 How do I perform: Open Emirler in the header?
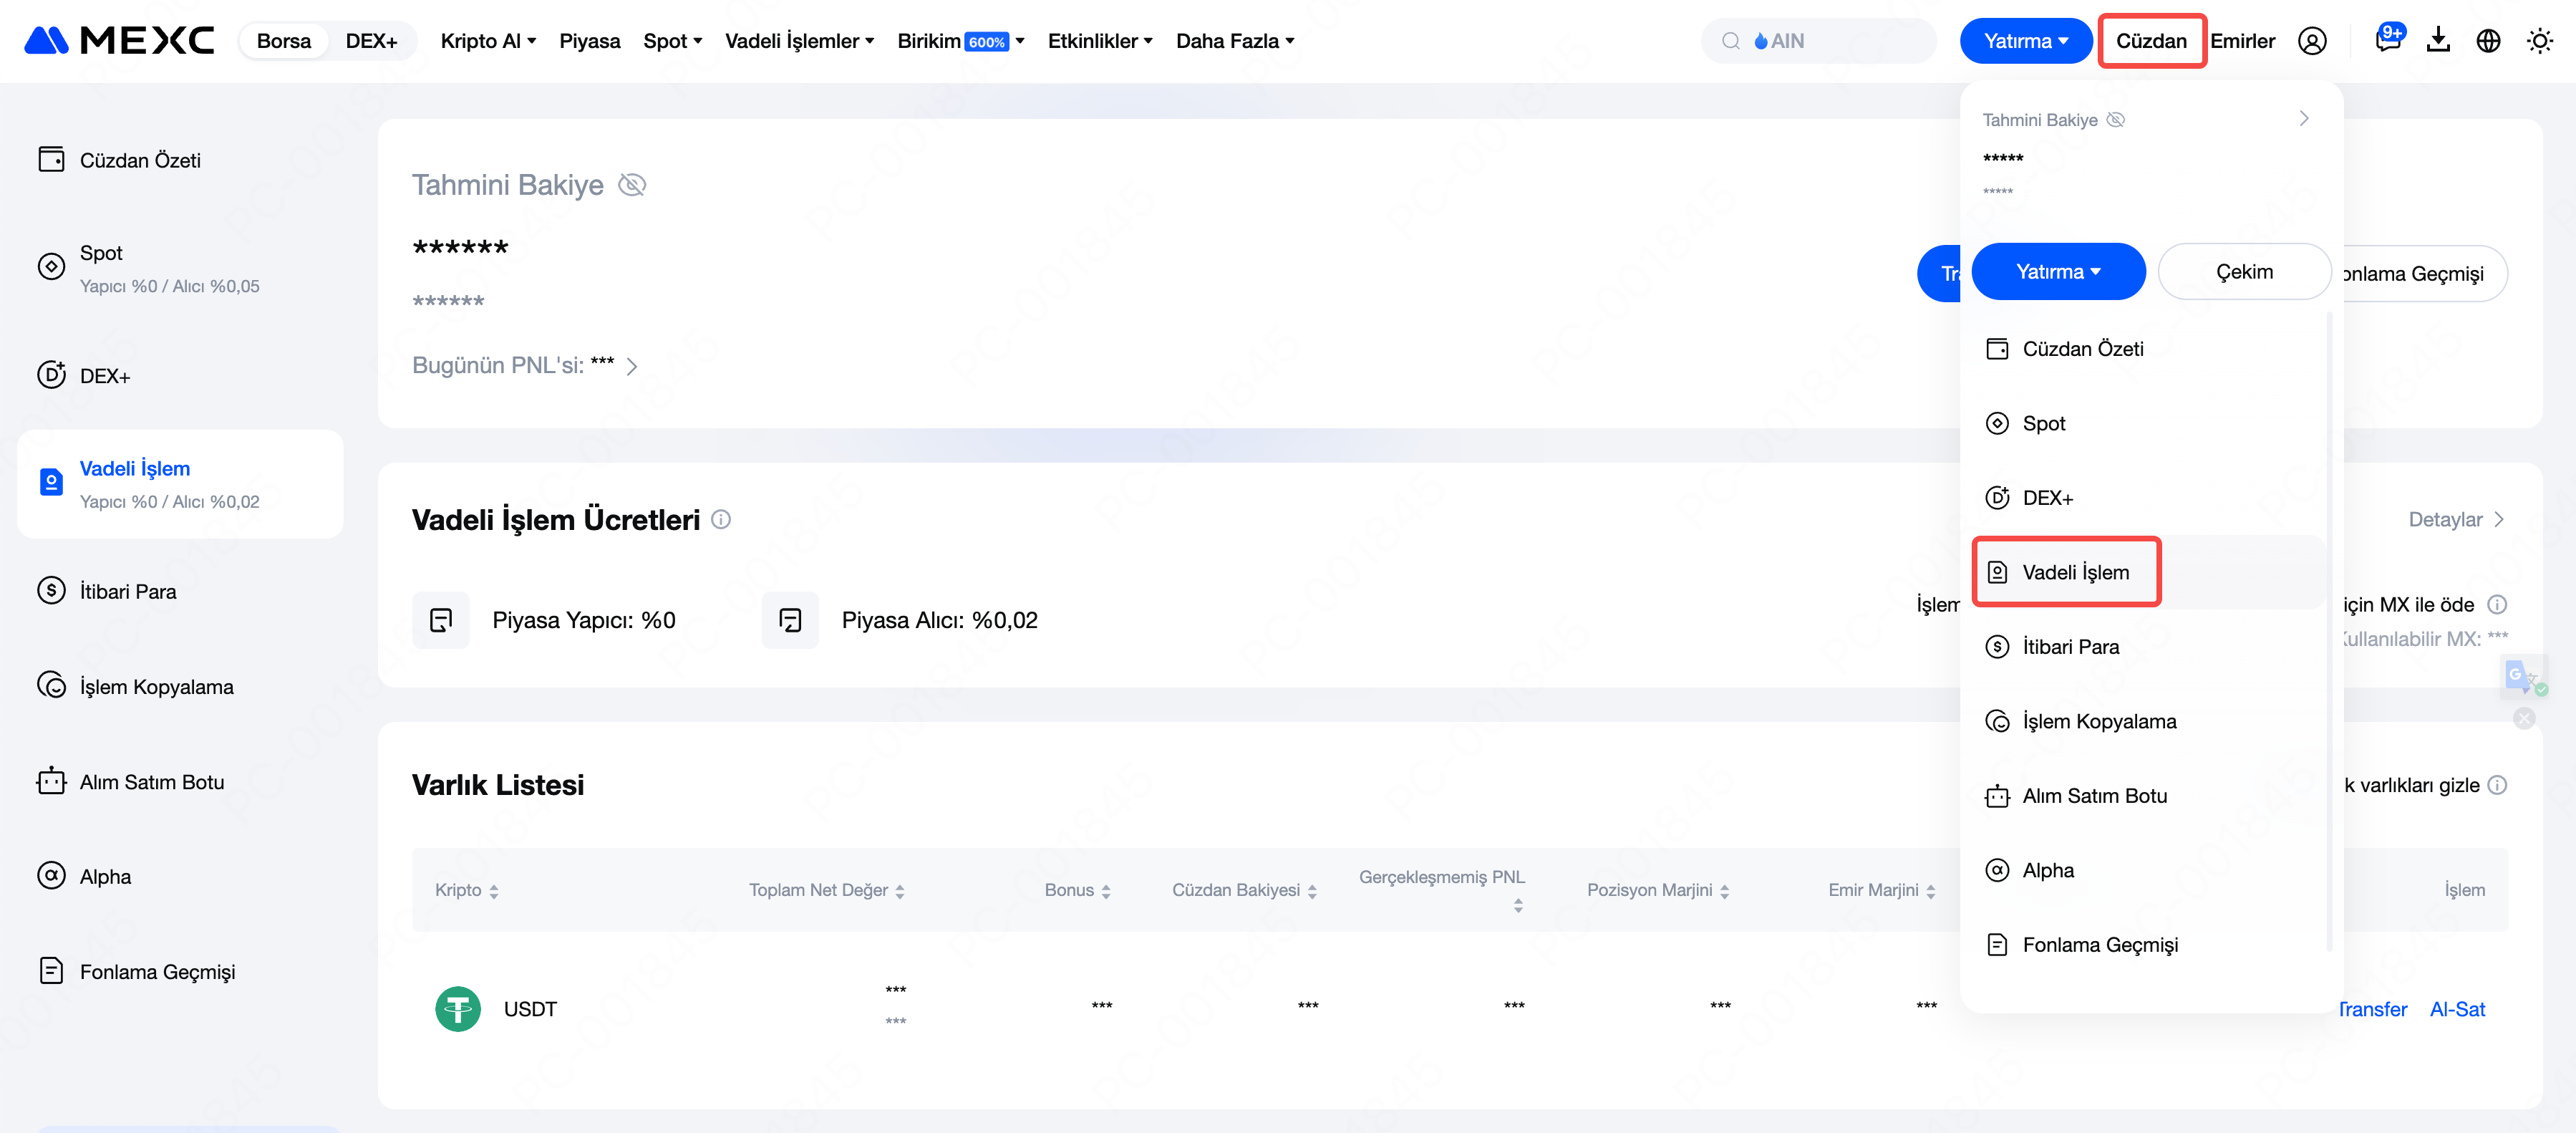[x=2242, y=41]
